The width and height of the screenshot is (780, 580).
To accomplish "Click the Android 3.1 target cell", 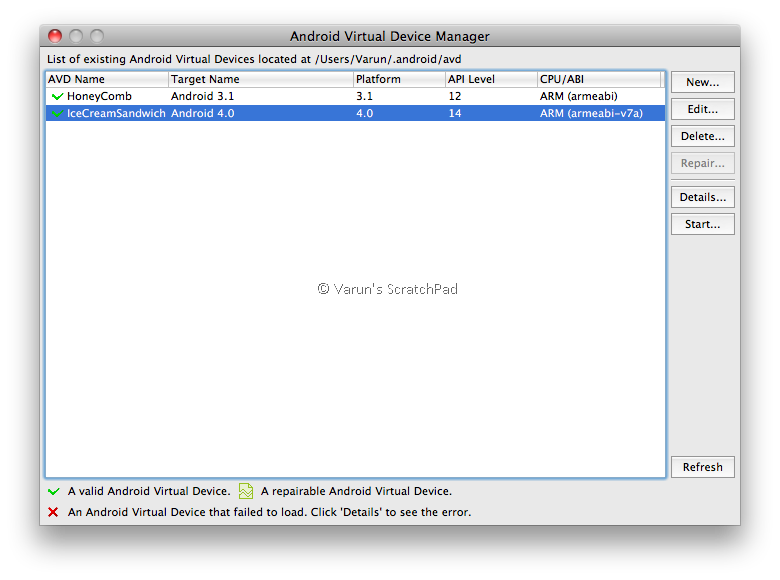I will (x=202, y=96).
